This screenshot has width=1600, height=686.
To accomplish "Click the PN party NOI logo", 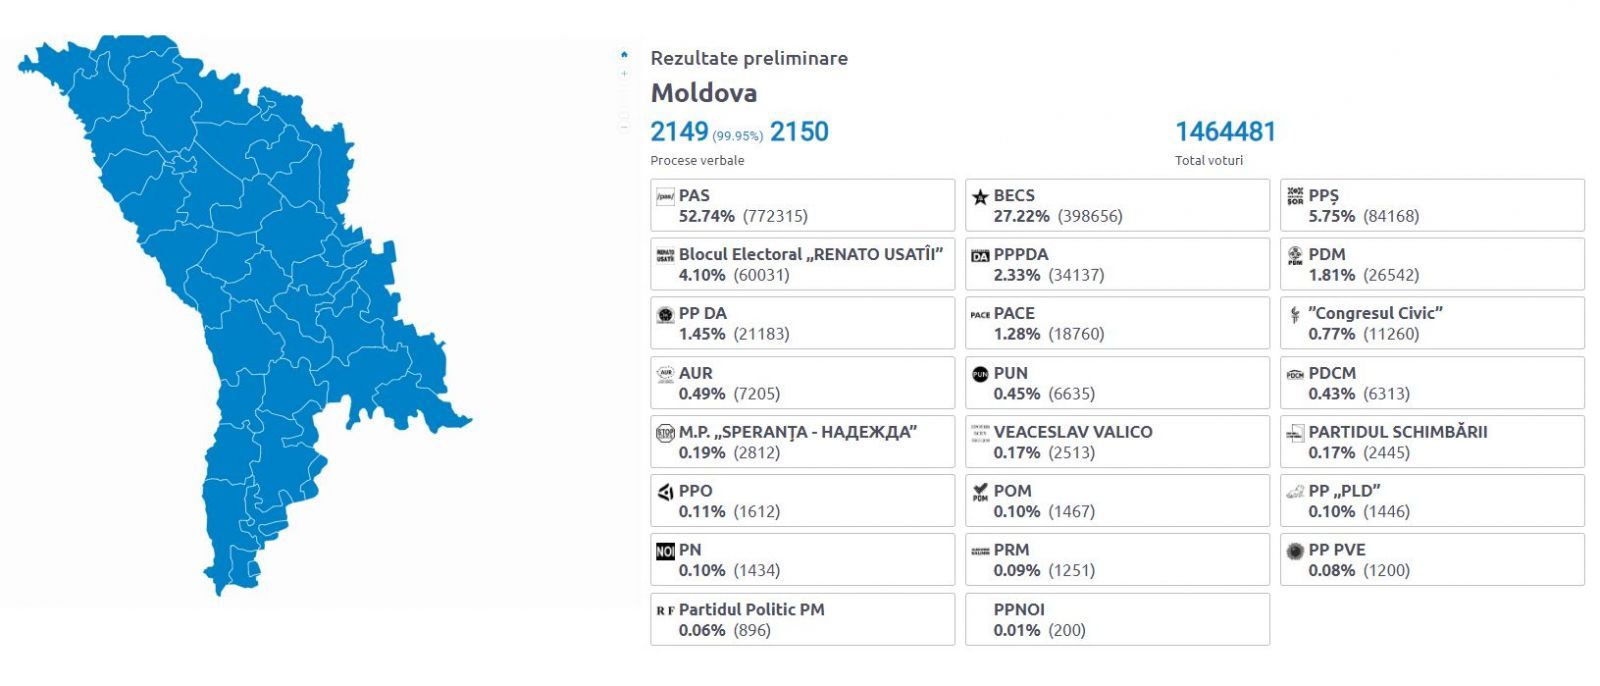I will [665, 551].
